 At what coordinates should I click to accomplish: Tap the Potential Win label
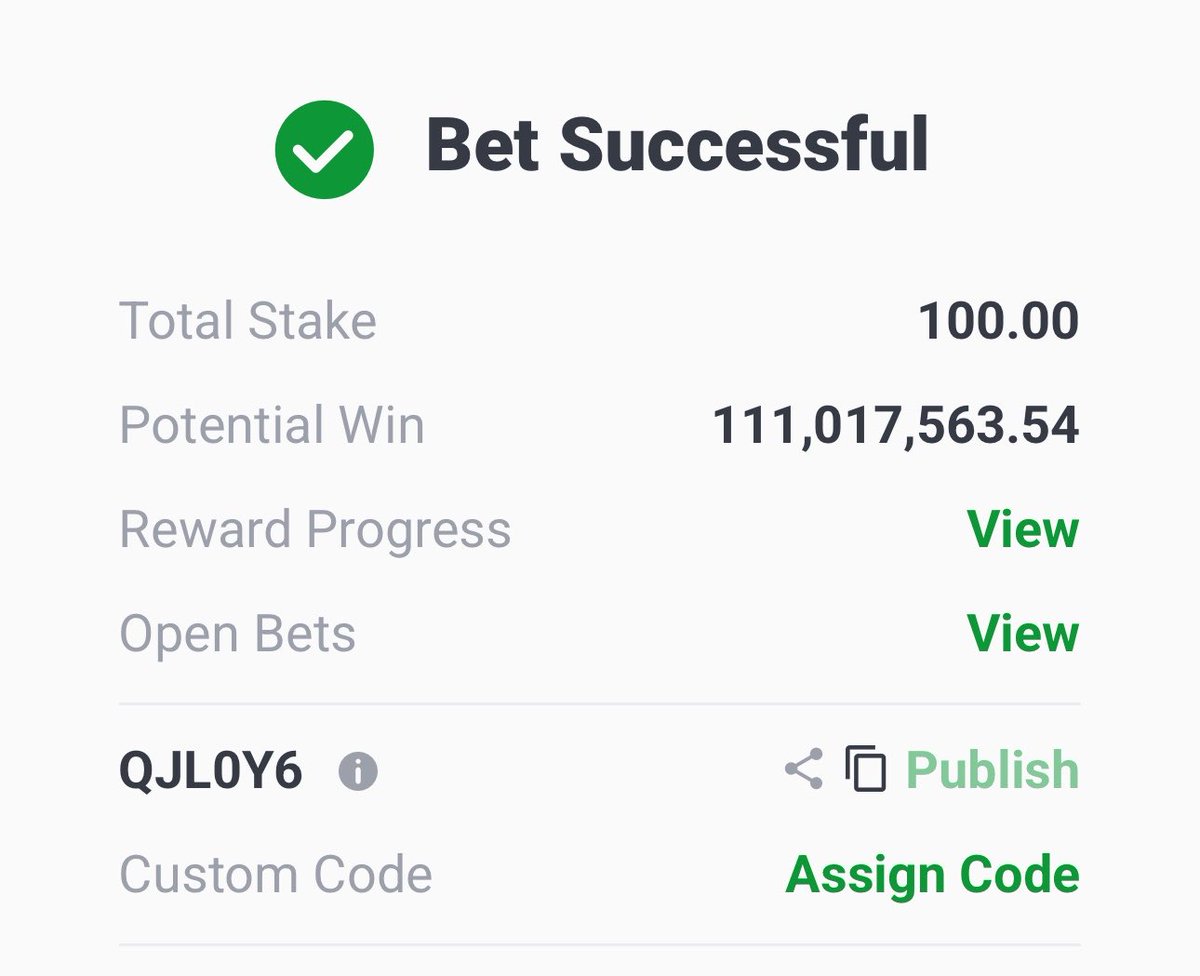tap(272, 425)
